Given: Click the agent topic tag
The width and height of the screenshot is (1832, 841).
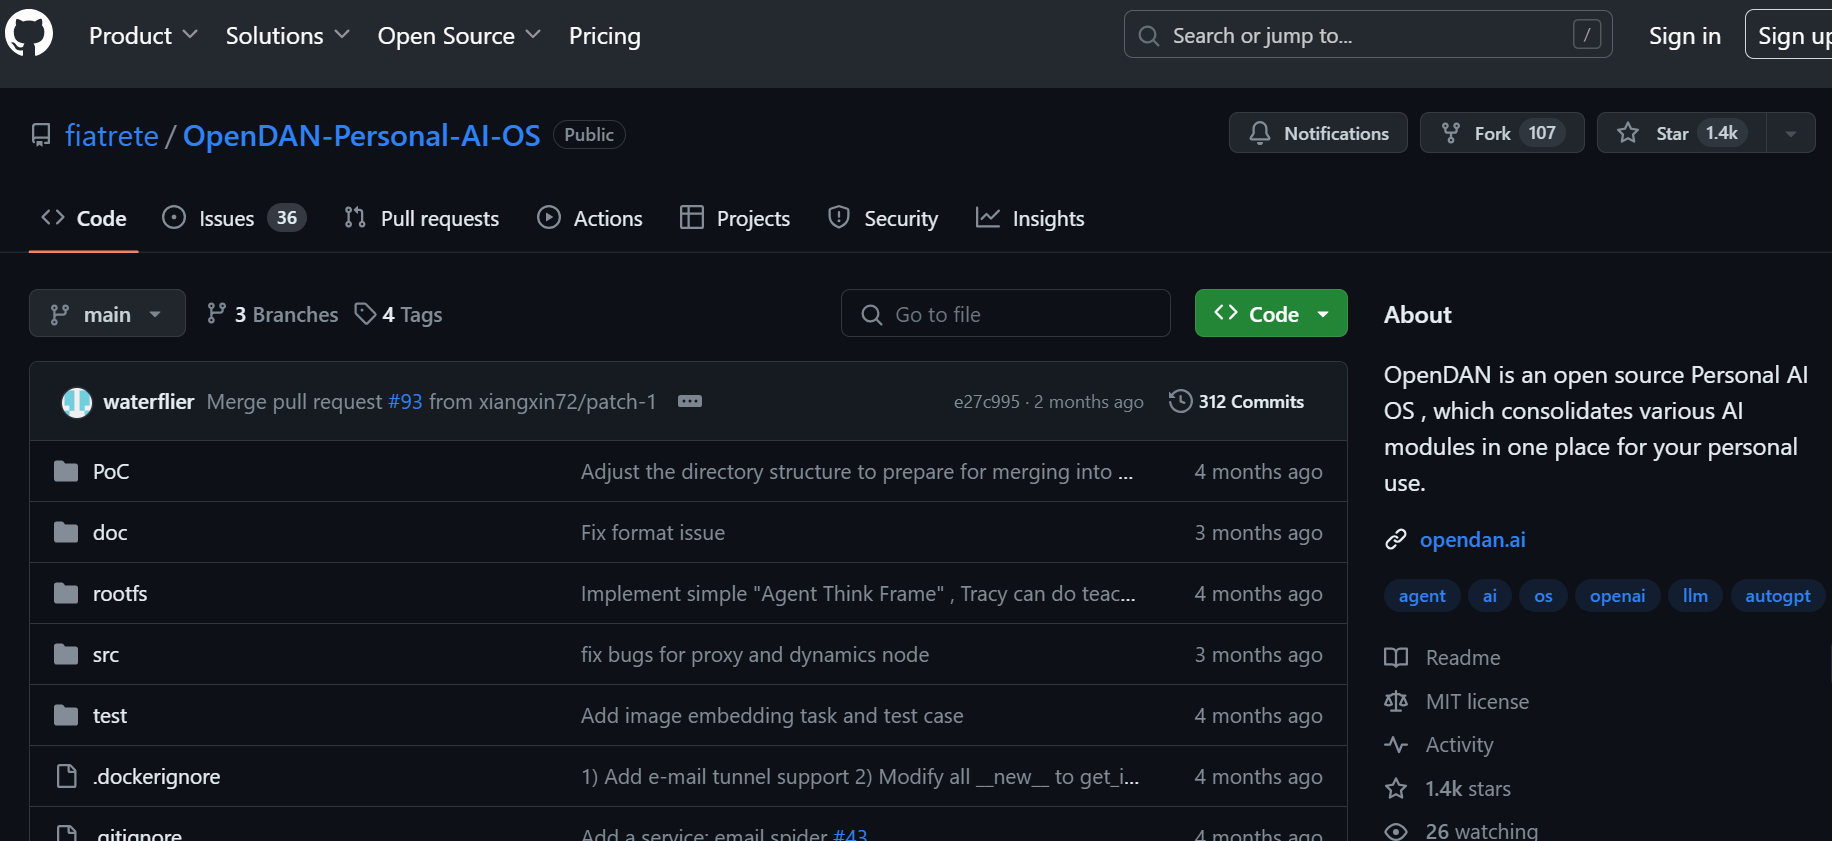Looking at the screenshot, I should (x=1422, y=596).
